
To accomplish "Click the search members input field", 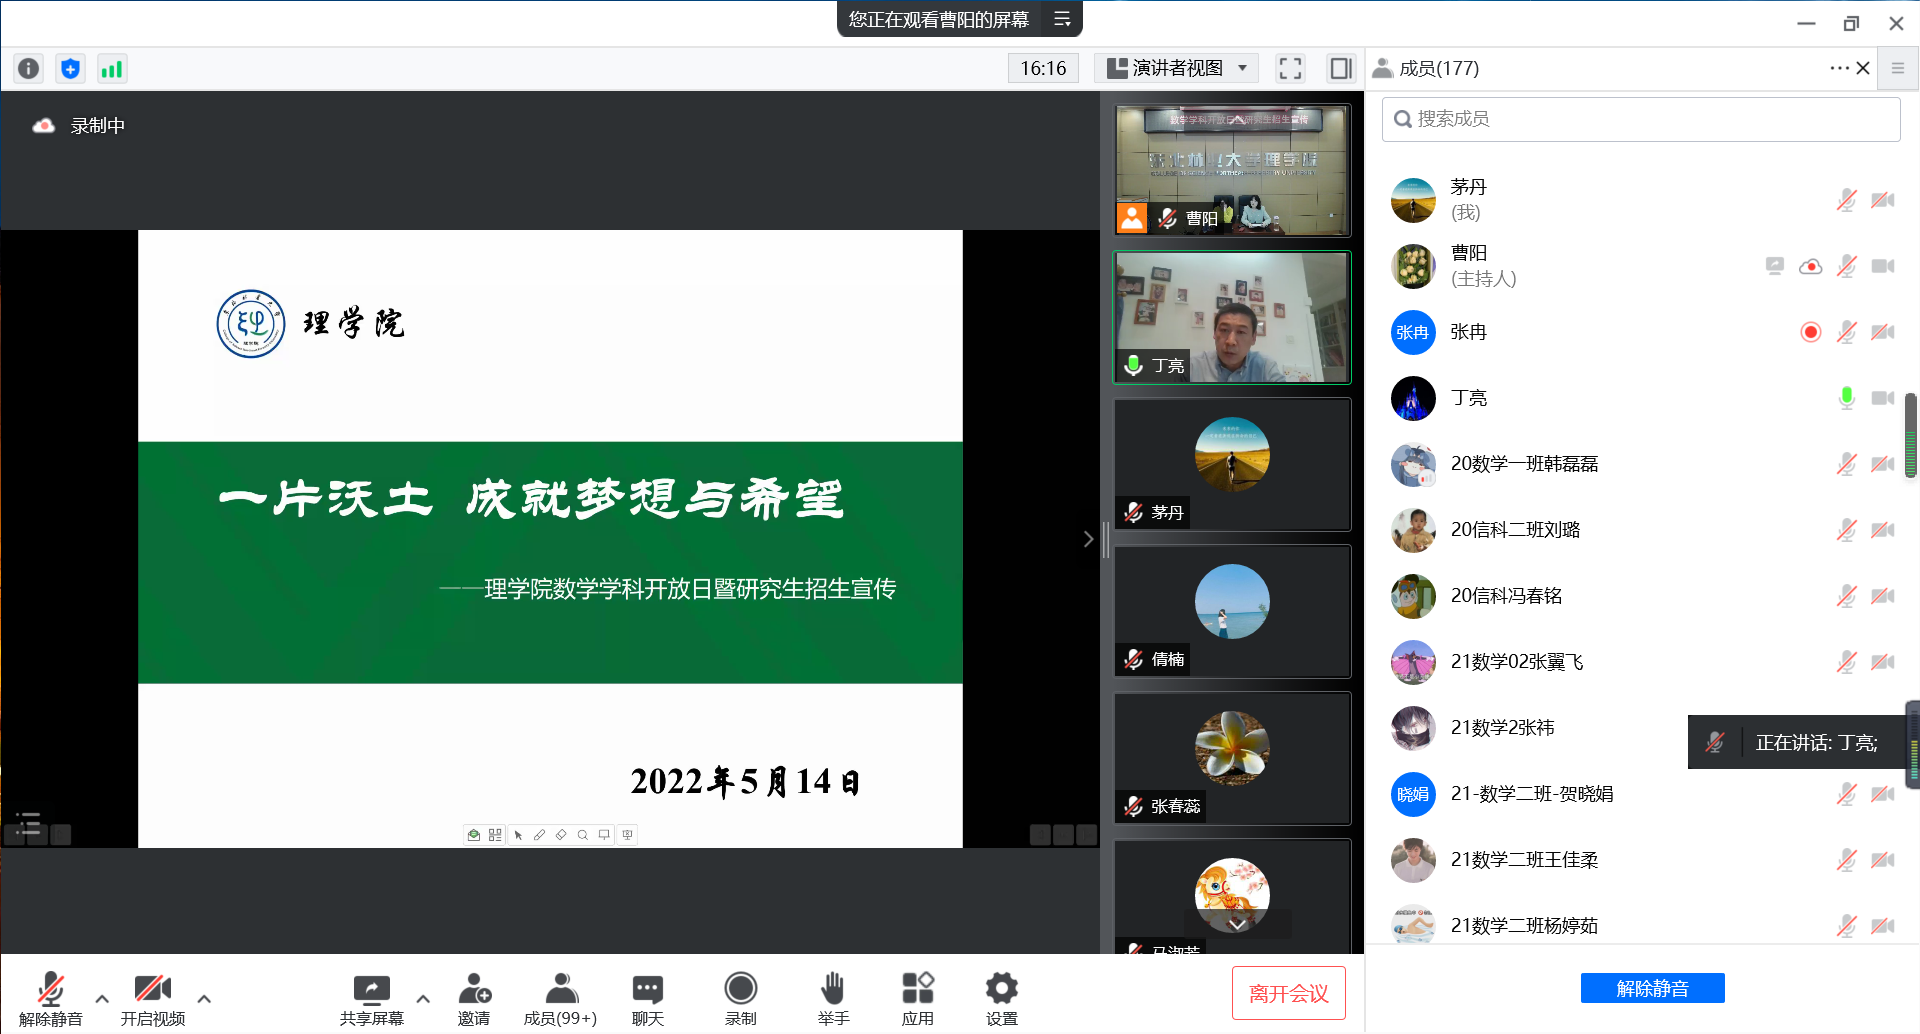I will click(1640, 119).
